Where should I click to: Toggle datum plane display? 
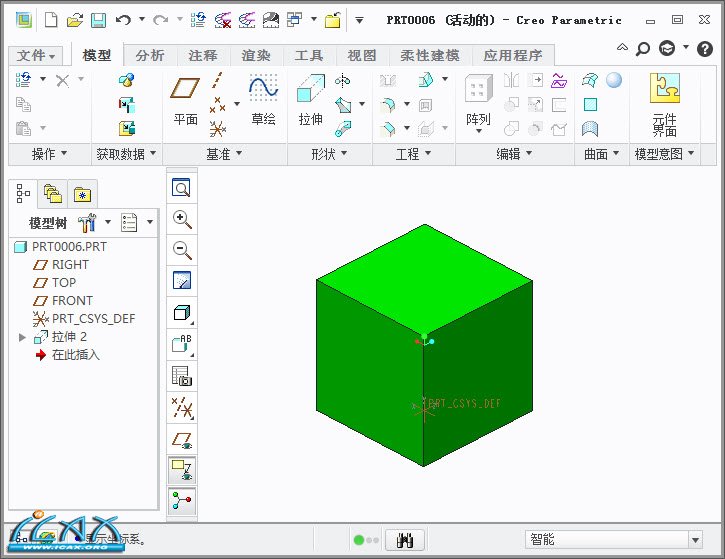(182, 438)
